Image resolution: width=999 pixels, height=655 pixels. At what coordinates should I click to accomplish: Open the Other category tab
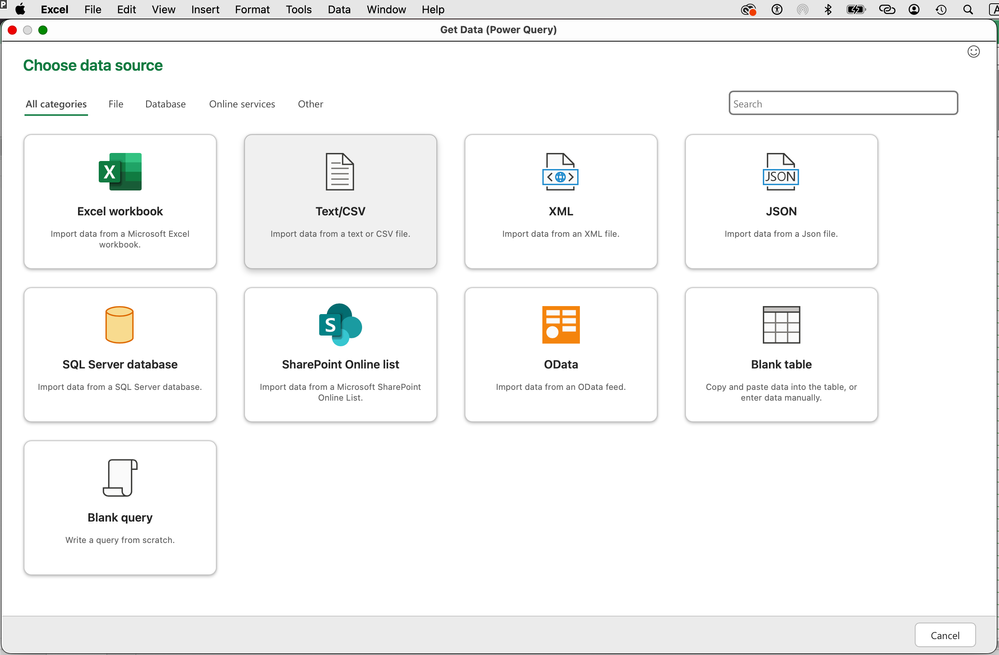click(x=310, y=103)
